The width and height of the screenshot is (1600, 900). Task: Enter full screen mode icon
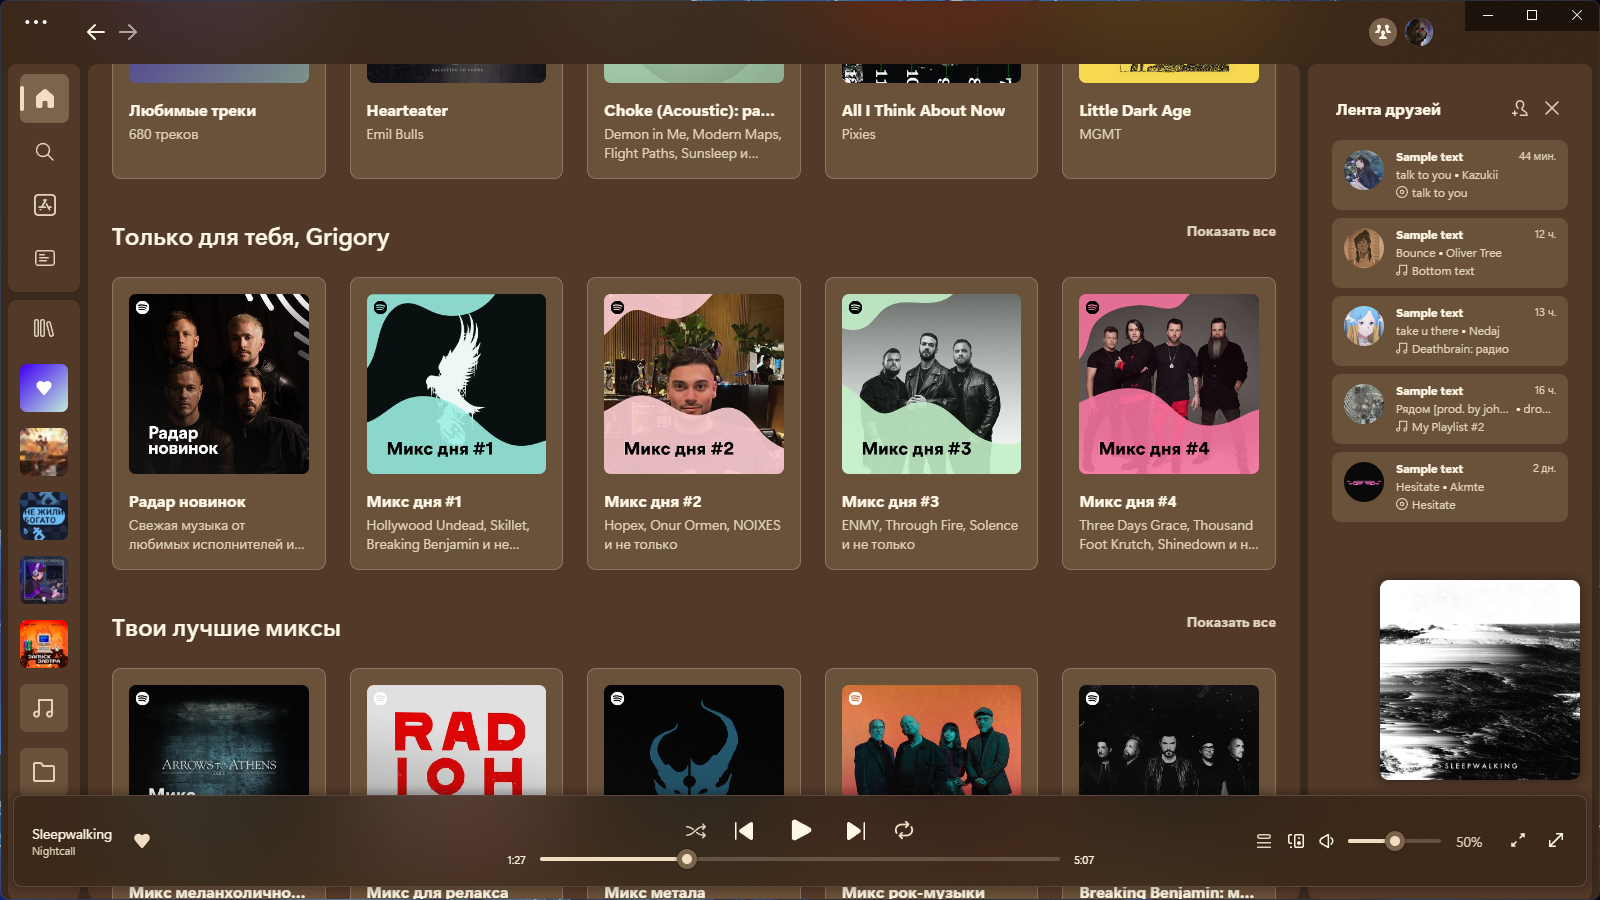[1556, 841]
